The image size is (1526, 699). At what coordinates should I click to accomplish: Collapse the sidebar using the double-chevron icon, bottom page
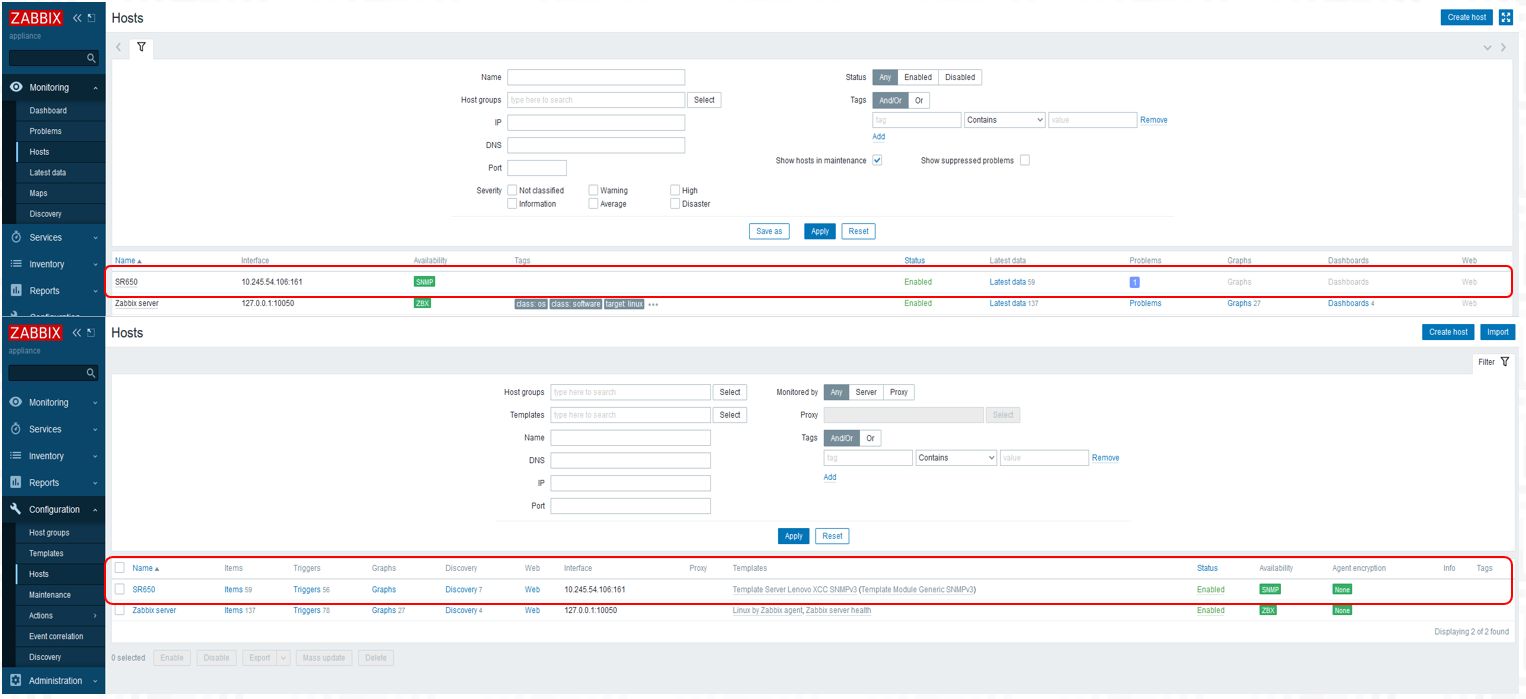pos(78,332)
